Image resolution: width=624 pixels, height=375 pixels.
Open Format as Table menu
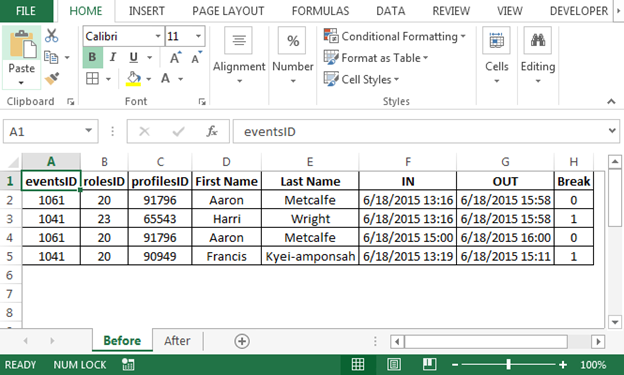[x=376, y=58]
